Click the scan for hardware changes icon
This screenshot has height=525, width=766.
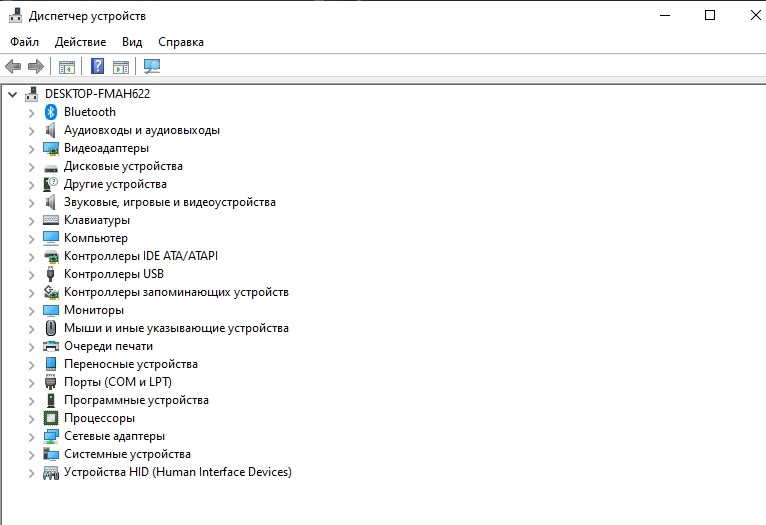pos(152,66)
